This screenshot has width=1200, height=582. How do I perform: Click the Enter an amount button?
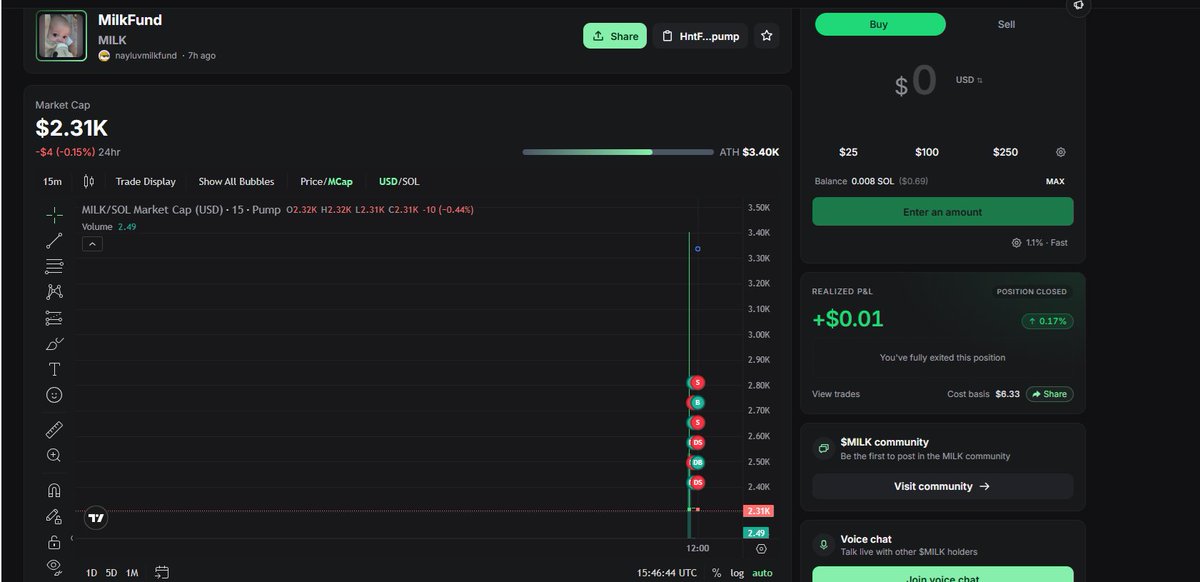[x=942, y=212]
